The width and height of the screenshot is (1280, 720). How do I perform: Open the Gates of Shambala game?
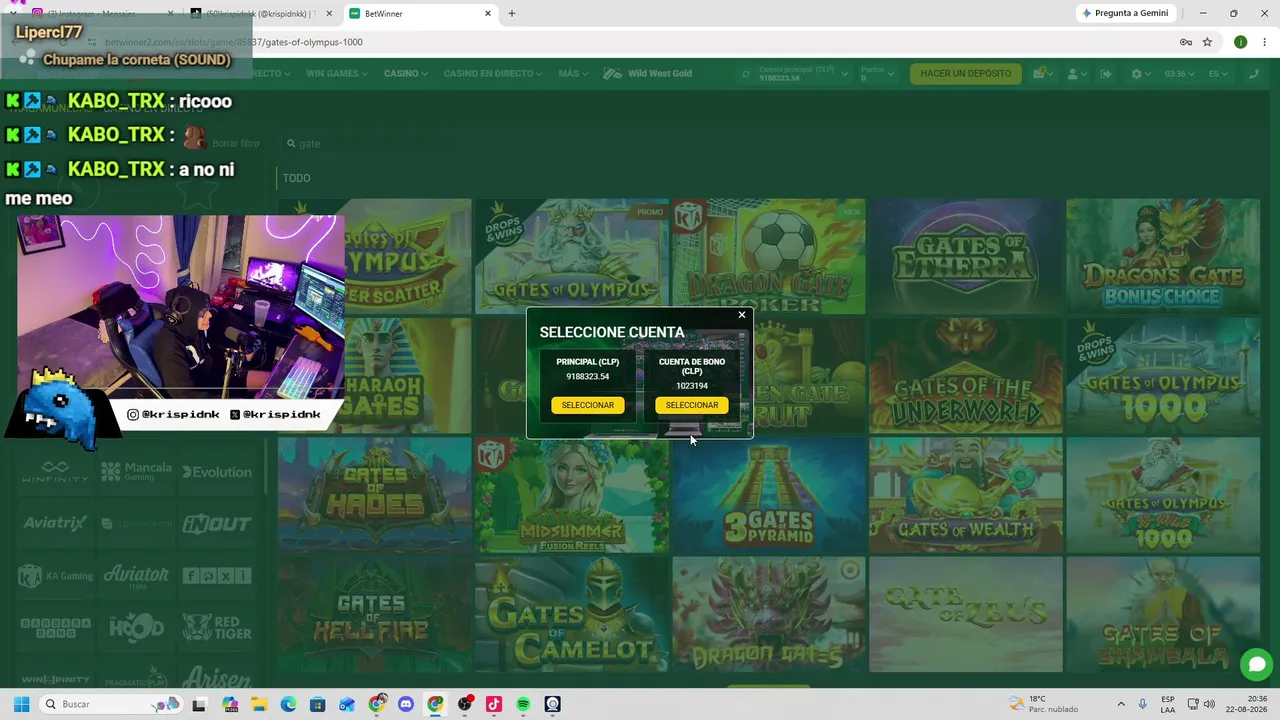[x=1163, y=615]
